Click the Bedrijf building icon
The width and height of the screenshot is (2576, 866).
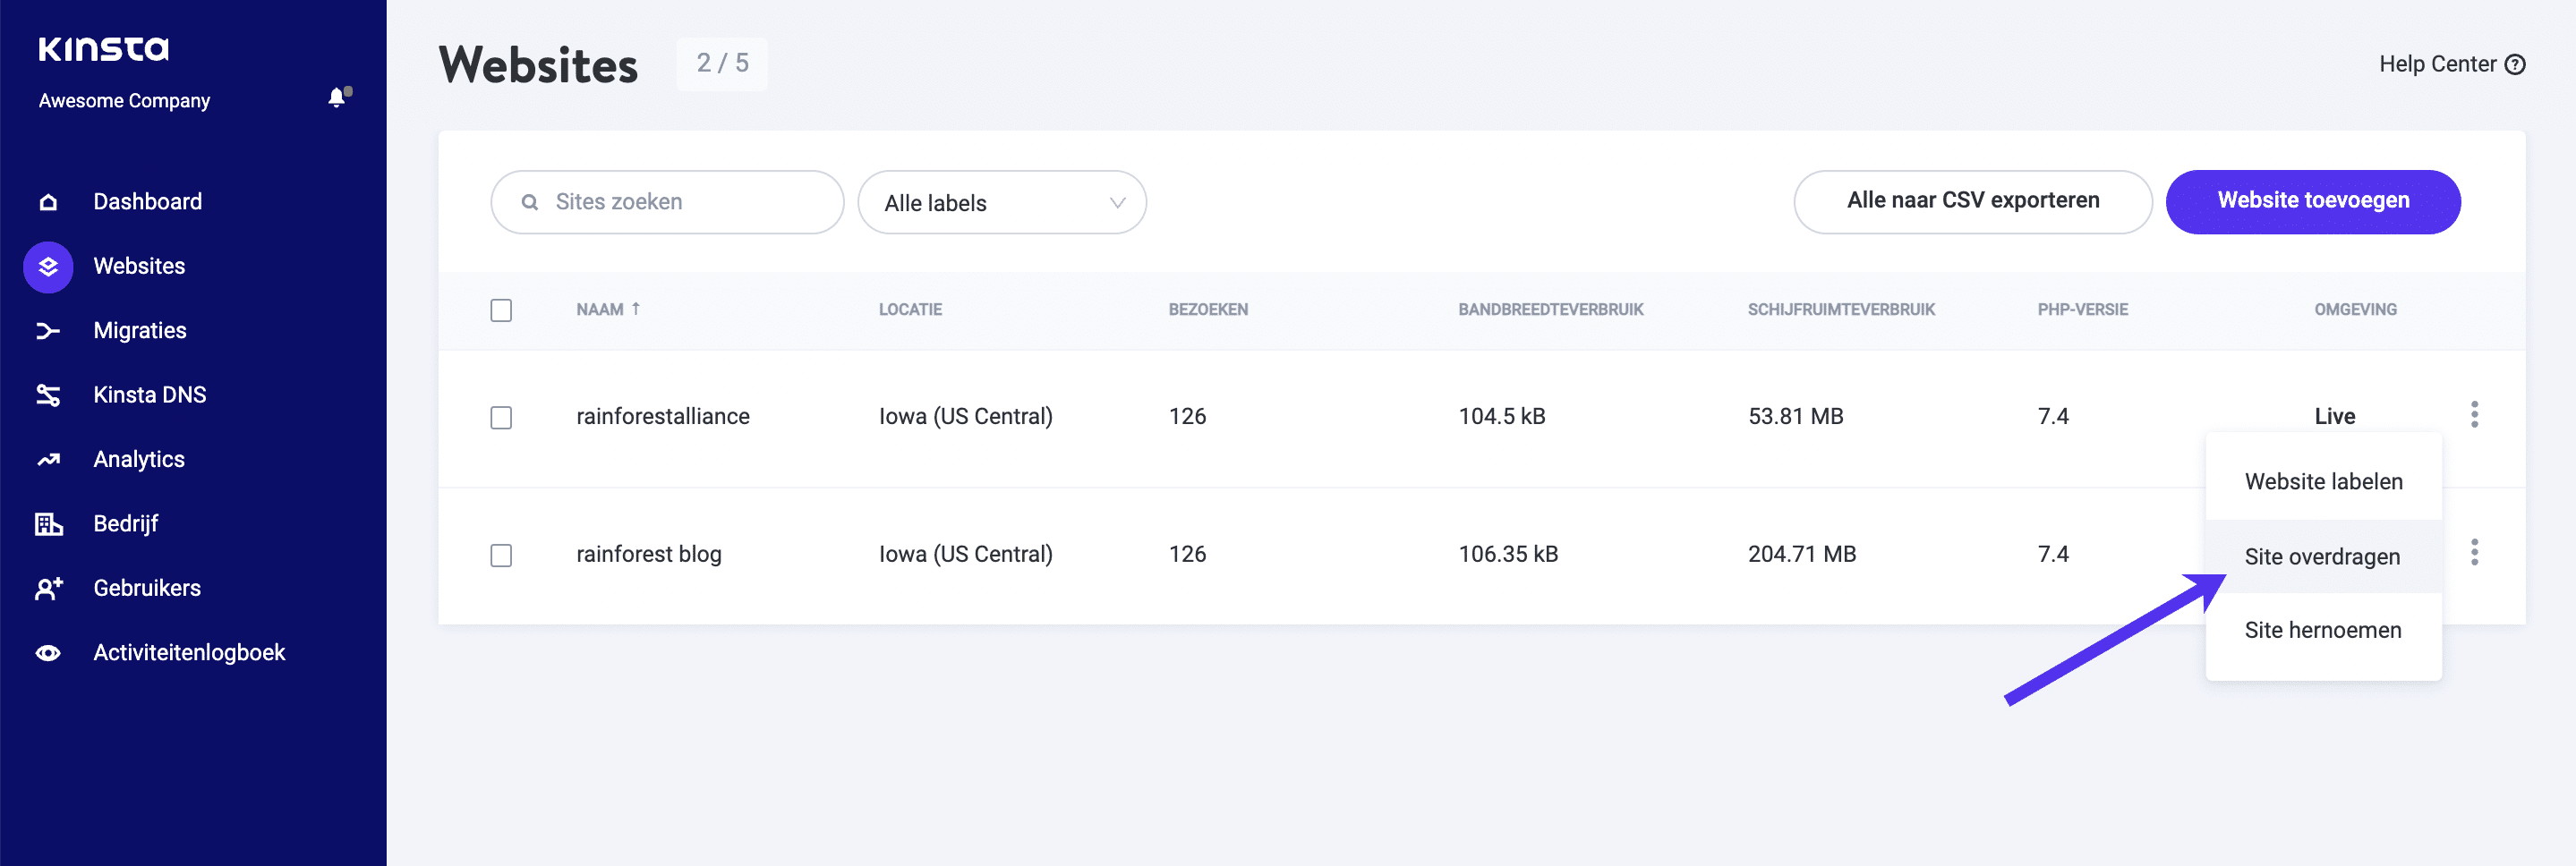[48, 524]
